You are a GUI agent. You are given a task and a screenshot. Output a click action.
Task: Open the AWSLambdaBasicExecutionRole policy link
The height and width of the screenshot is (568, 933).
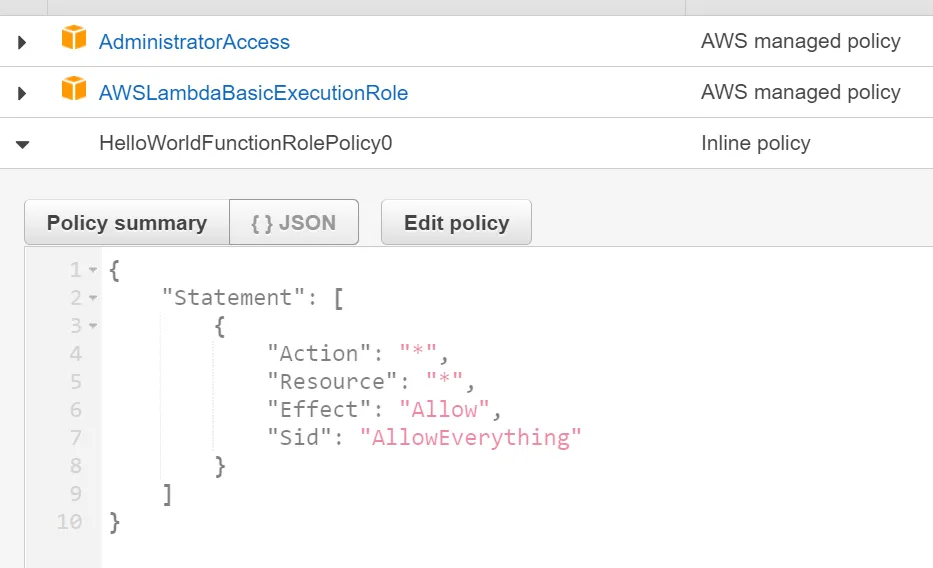[253, 93]
